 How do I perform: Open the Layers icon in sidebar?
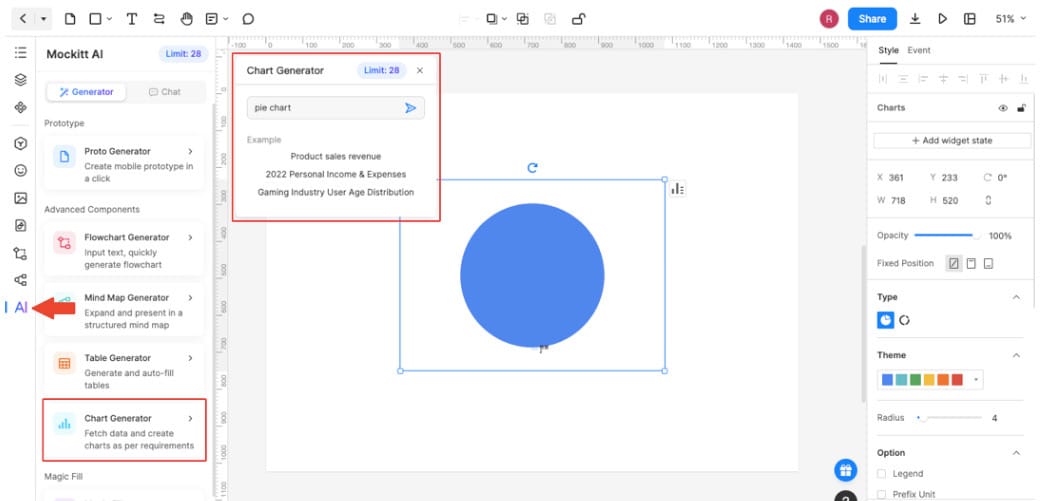click(21, 80)
